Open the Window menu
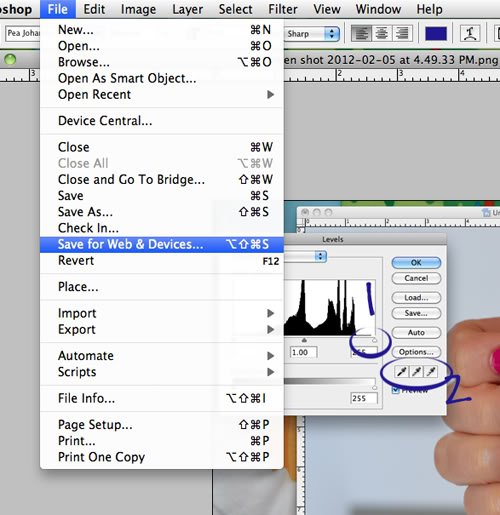This screenshot has height=515, width=500. [x=378, y=9]
